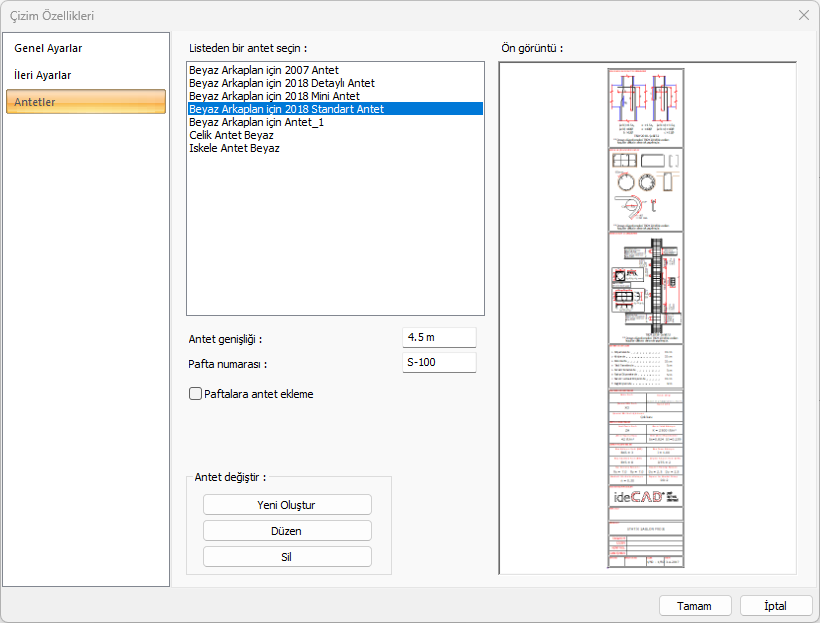Image resolution: width=820 pixels, height=623 pixels.
Task: Select Celik Antet Beyaz from list
Action: coord(231,135)
